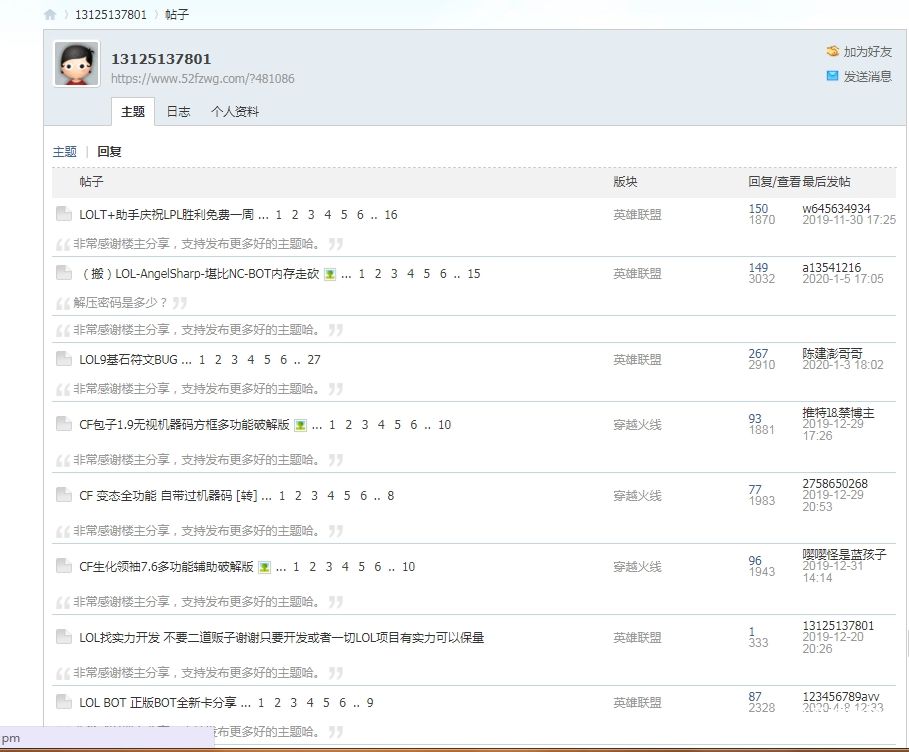Select the 回复 sub-filter link

tap(109, 152)
